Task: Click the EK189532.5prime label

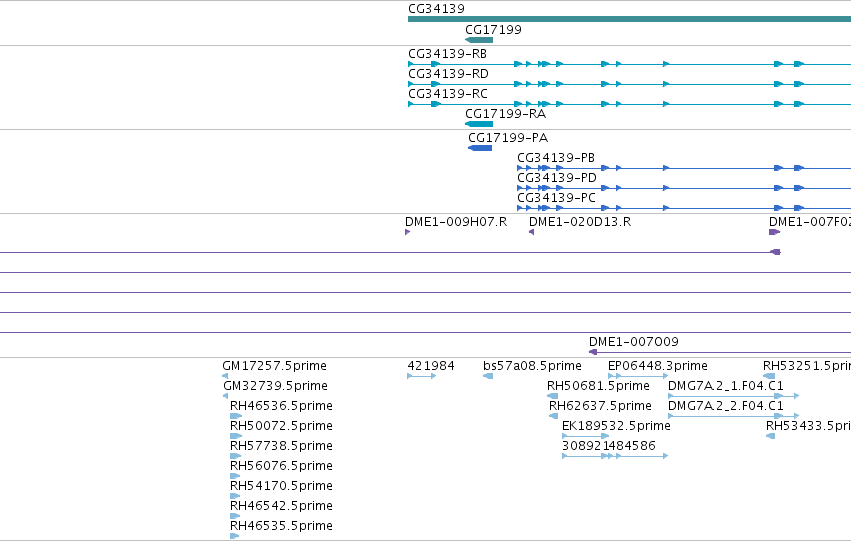Action: 616,427
